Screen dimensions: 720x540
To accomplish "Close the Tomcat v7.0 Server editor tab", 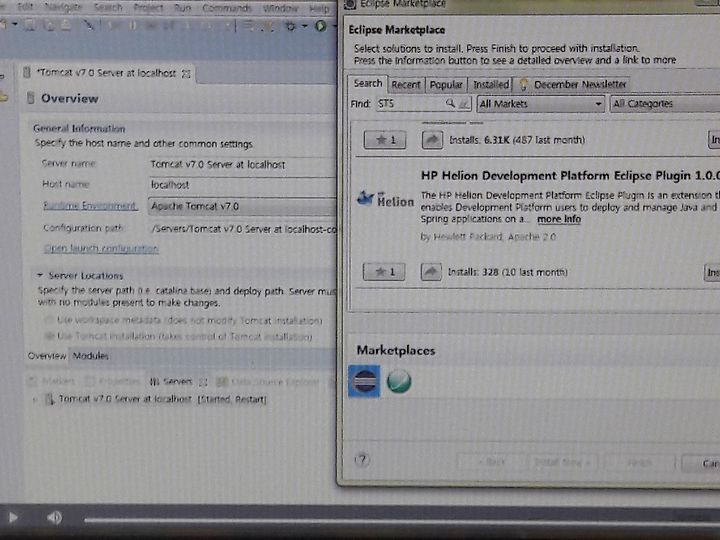I will click(x=186, y=73).
